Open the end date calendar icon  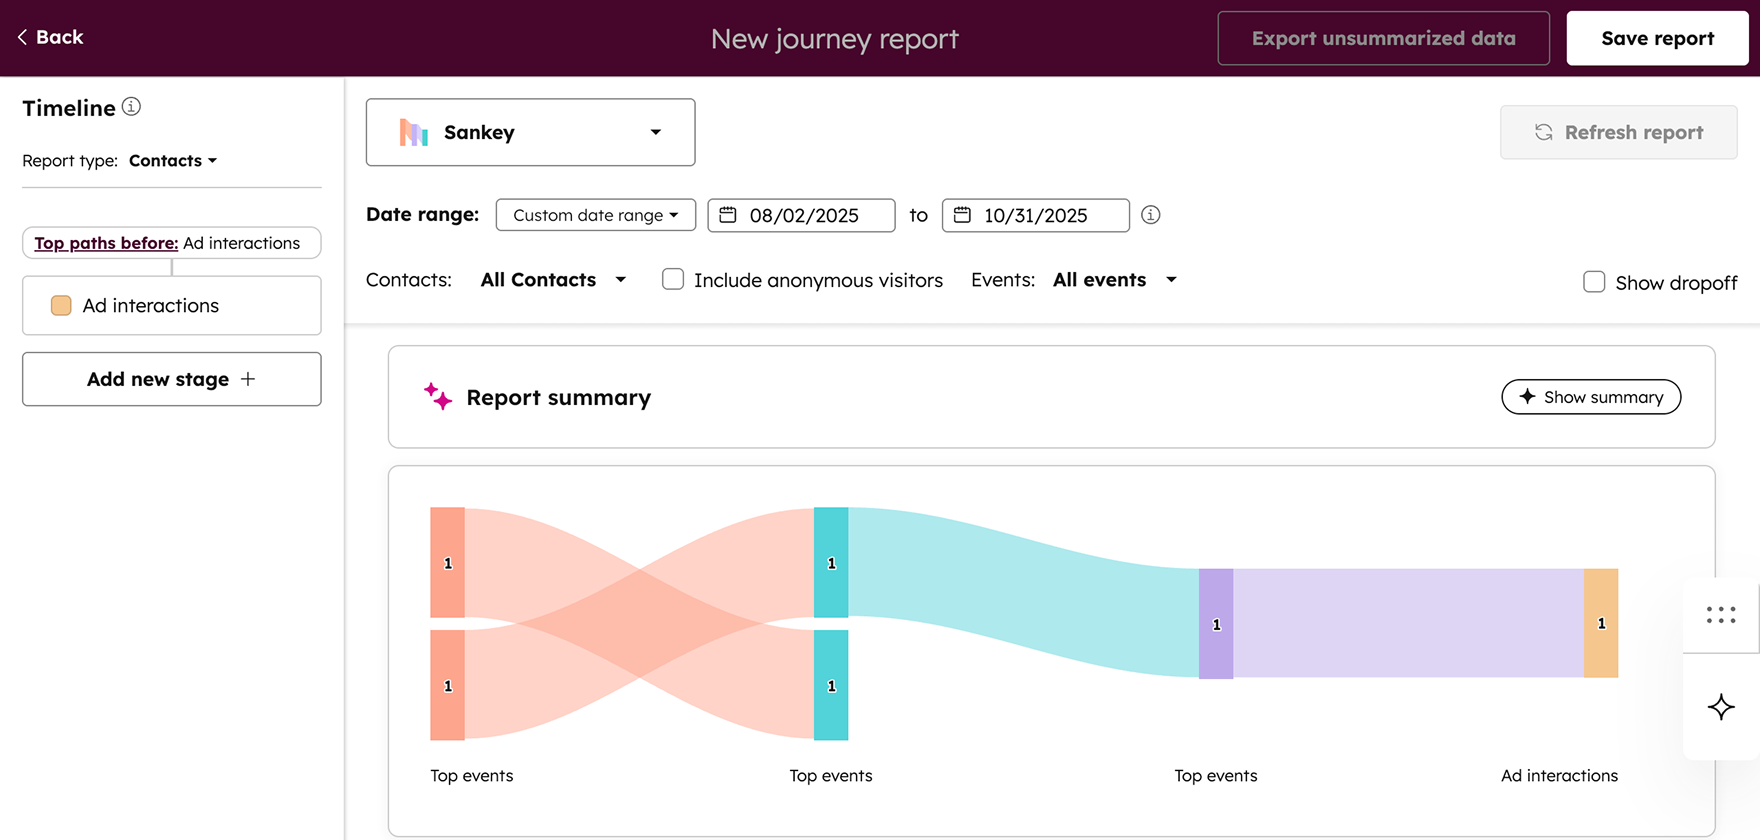[962, 215]
